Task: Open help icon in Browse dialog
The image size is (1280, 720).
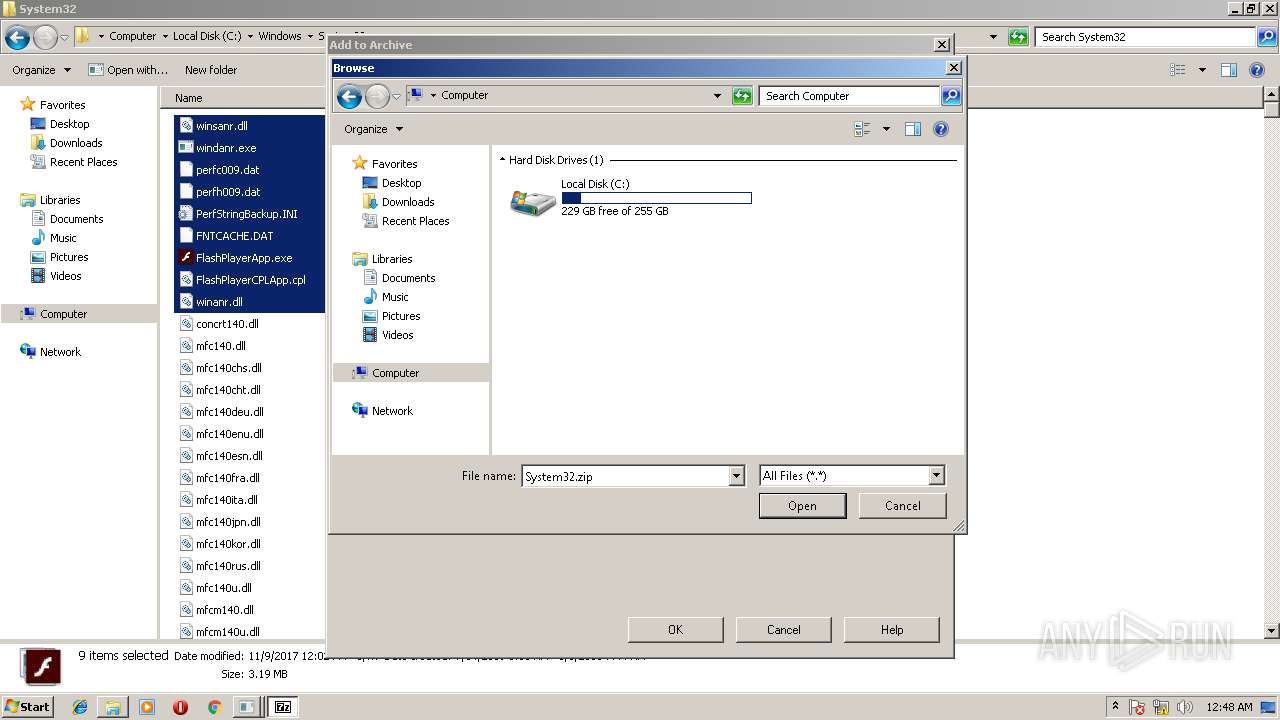Action: point(940,129)
